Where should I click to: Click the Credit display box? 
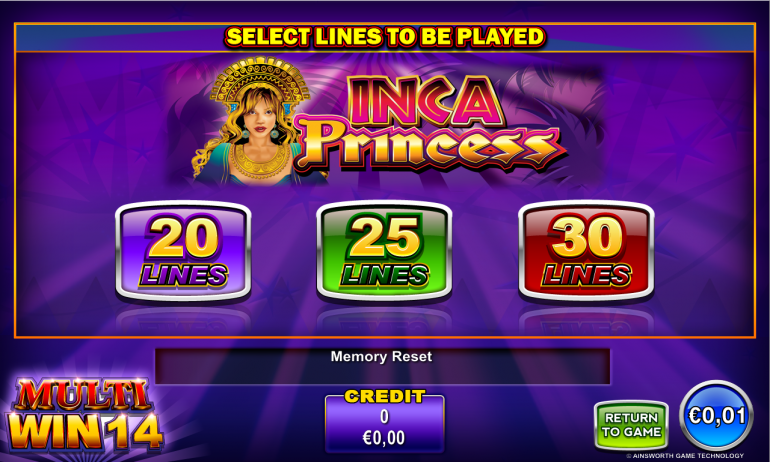pyautogui.click(x=385, y=421)
